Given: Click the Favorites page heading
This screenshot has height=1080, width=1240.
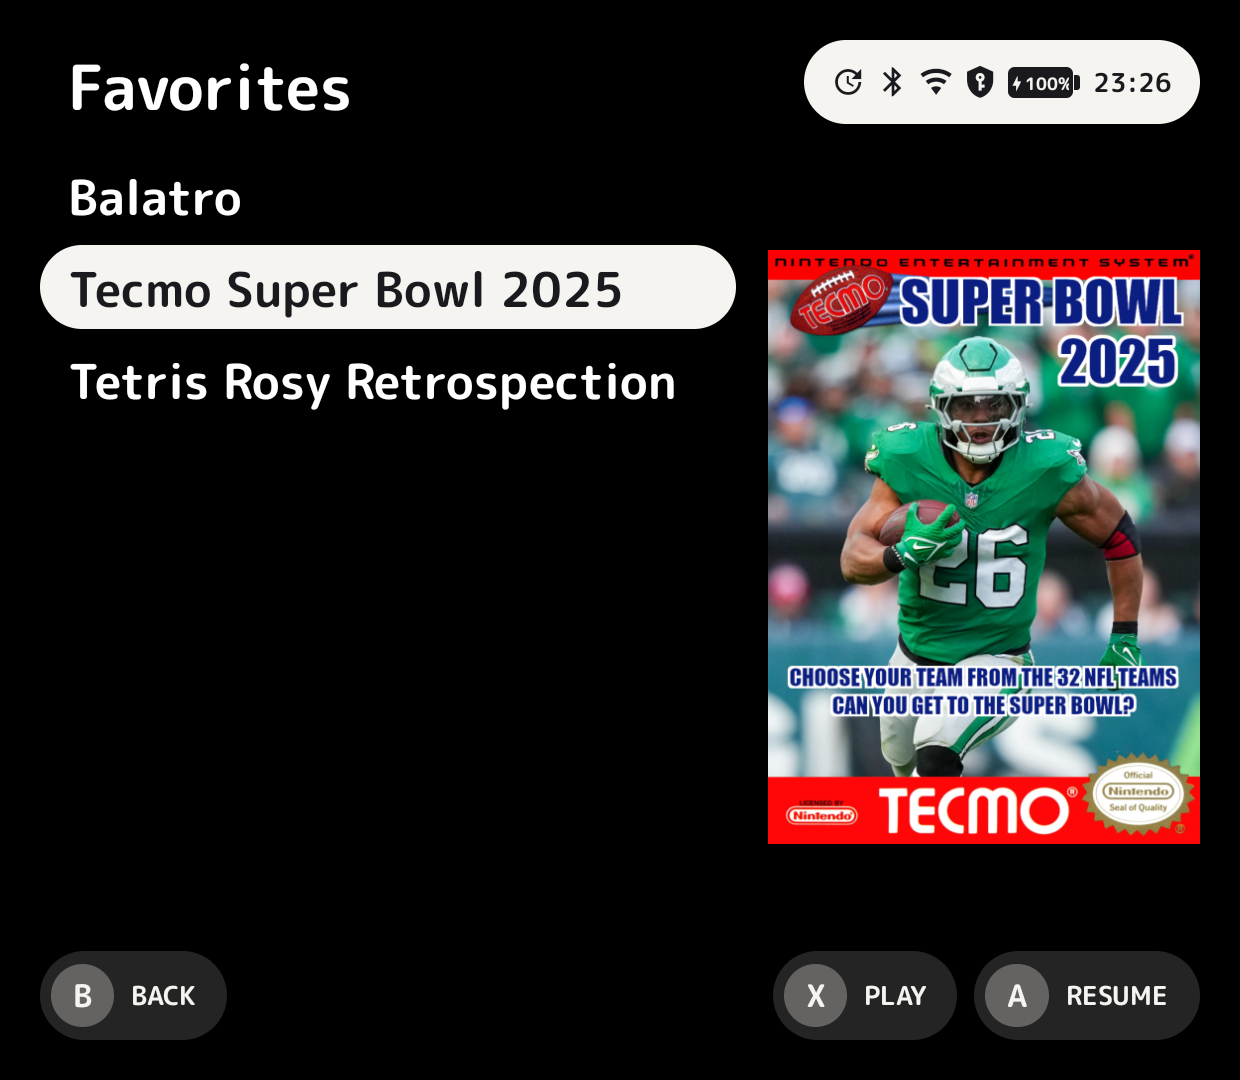Looking at the screenshot, I should click(210, 88).
